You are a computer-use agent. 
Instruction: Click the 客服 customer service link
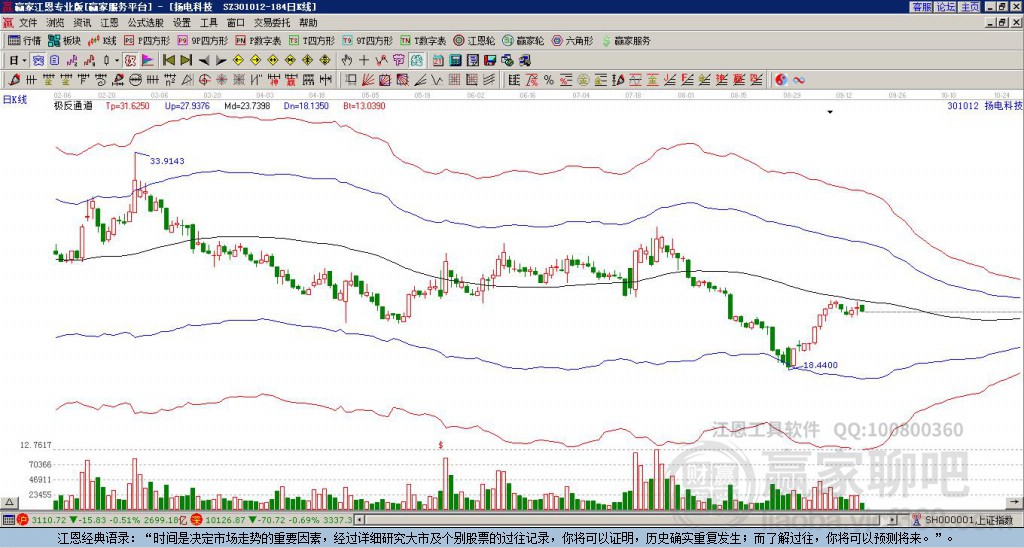(x=921, y=7)
